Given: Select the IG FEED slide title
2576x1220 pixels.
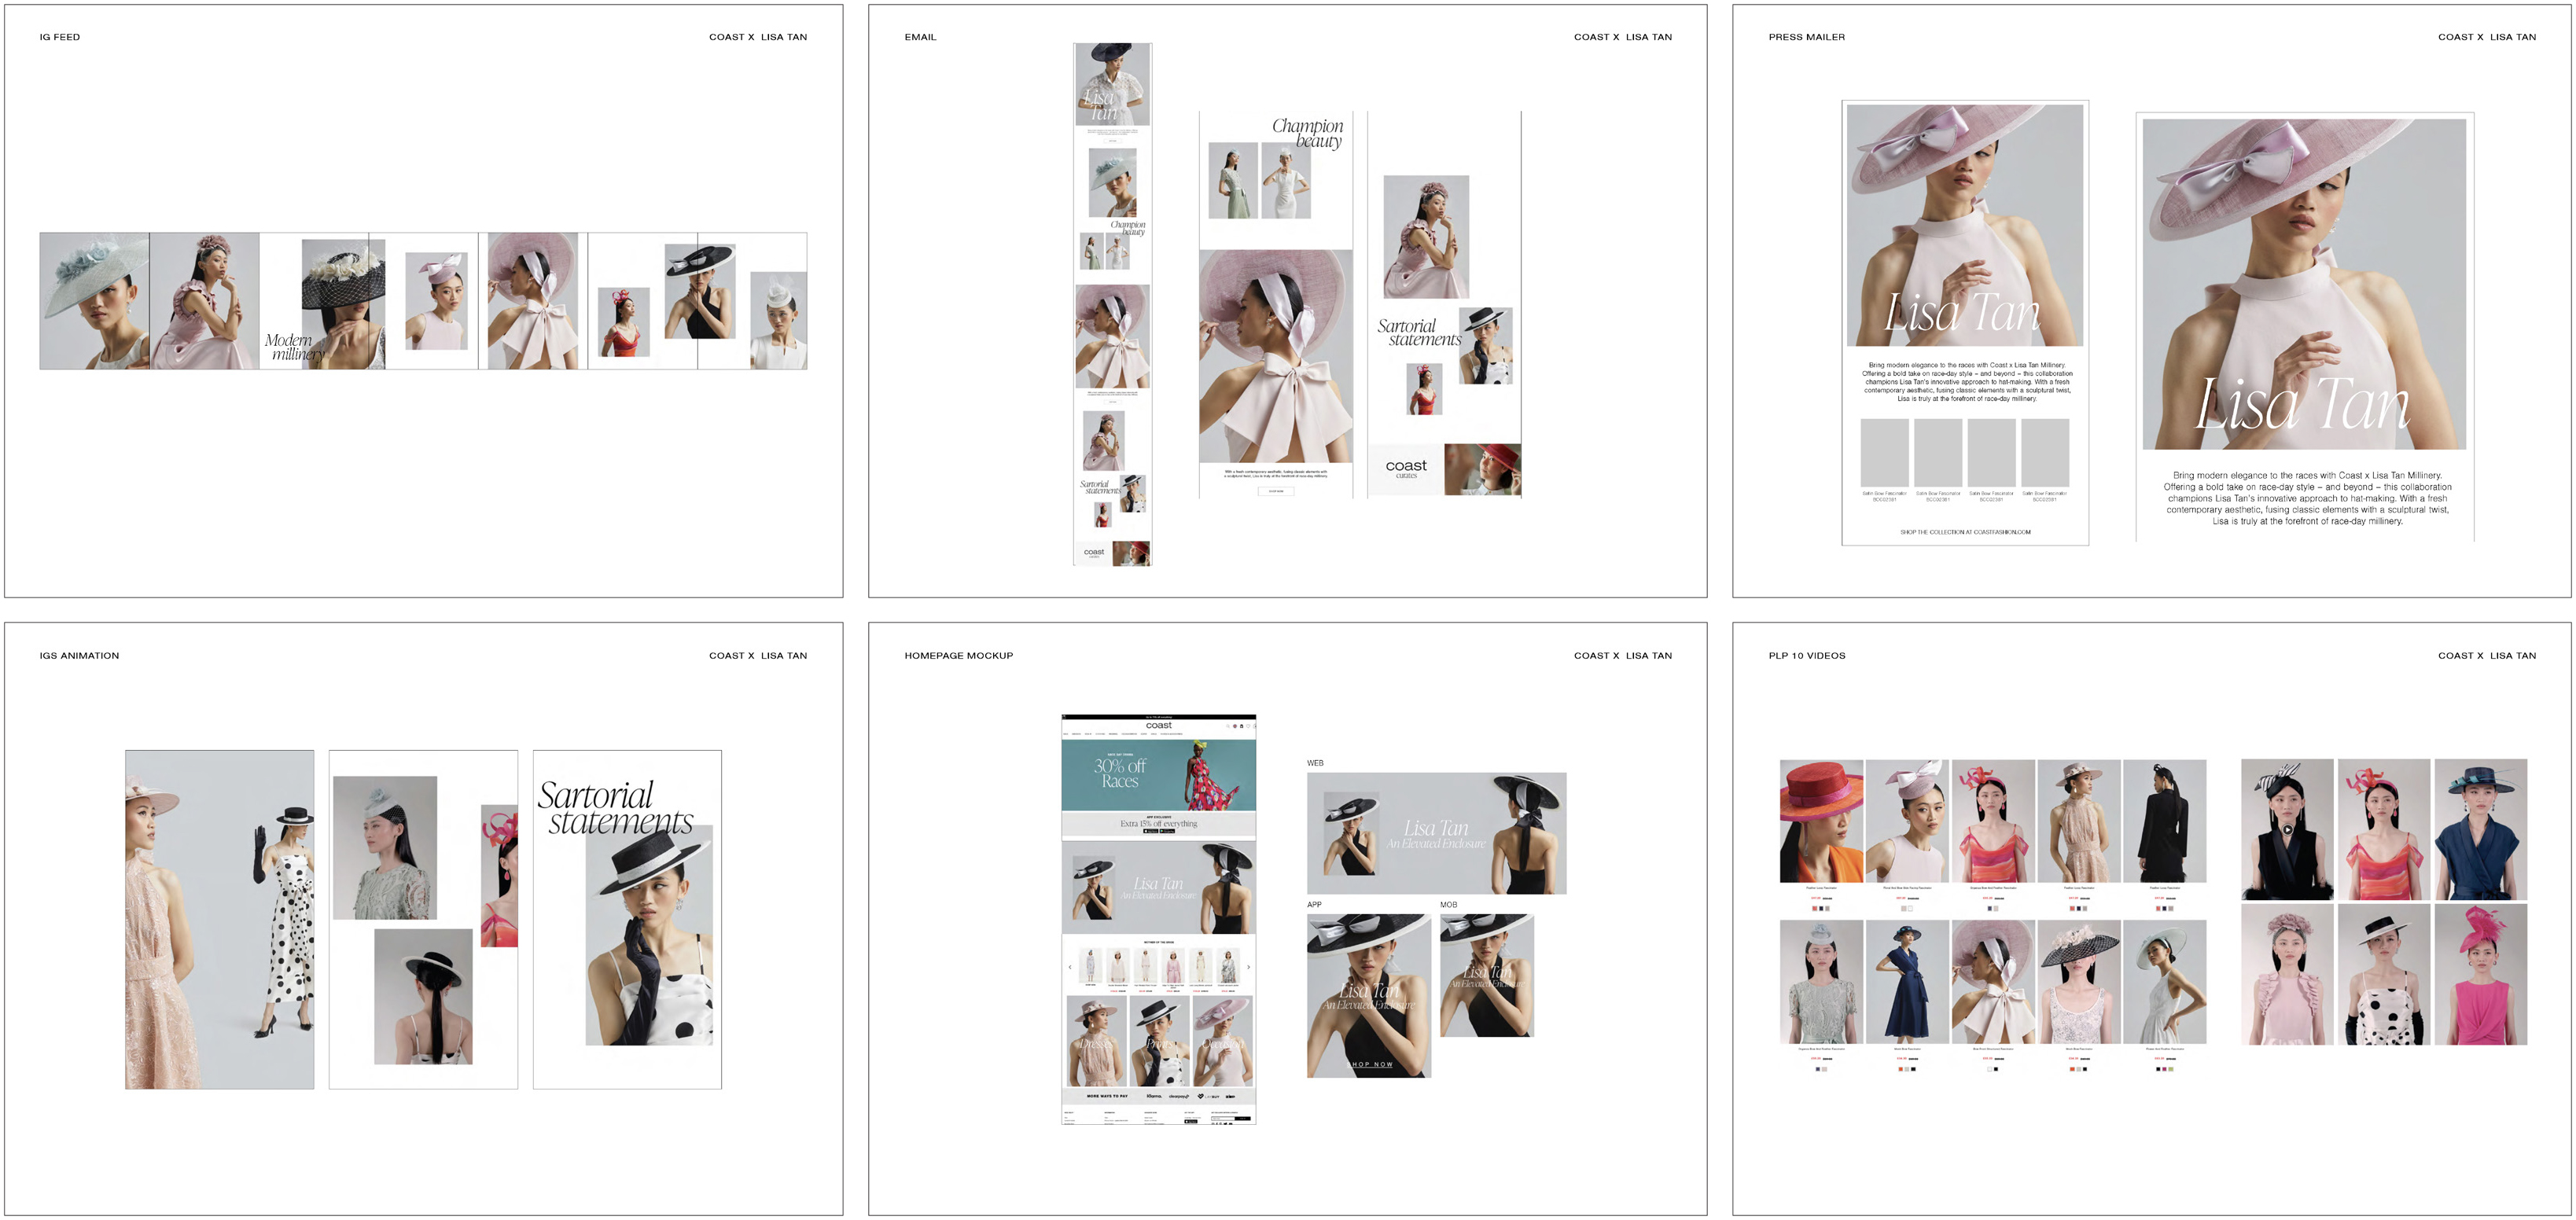Looking at the screenshot, I should point(60,37).
